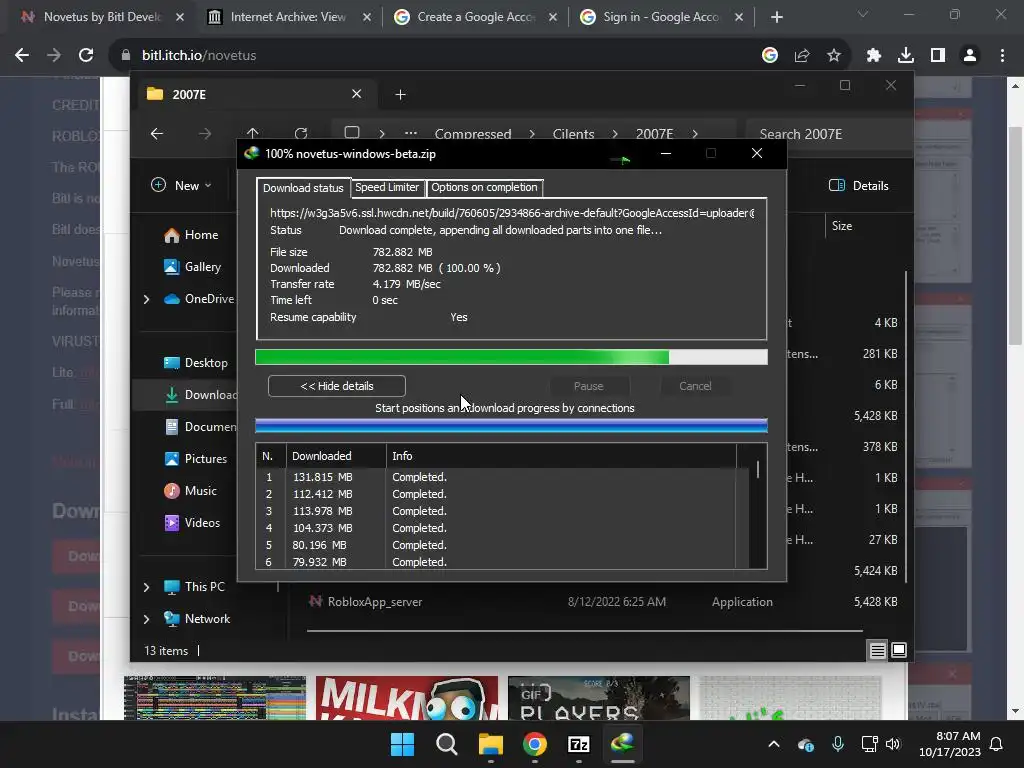Select the Download status tab
The height and width of the screenshot is (768, 1024).
click(x=303, y=188)
